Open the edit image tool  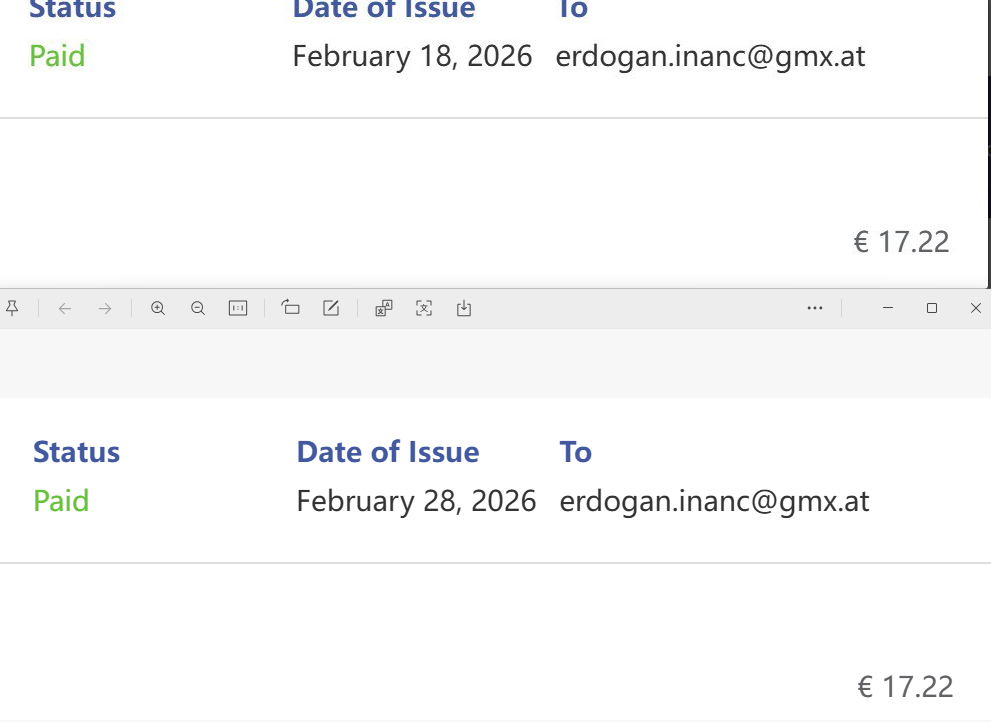coord(331,308)
